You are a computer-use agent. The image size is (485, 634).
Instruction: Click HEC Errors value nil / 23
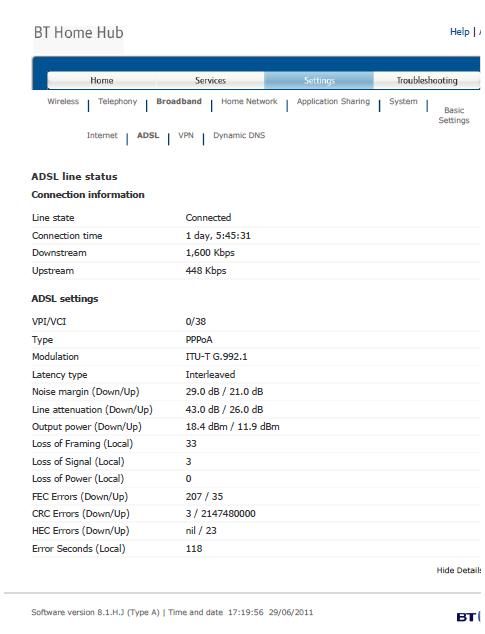pyautogui.click(x=201, y=530)
